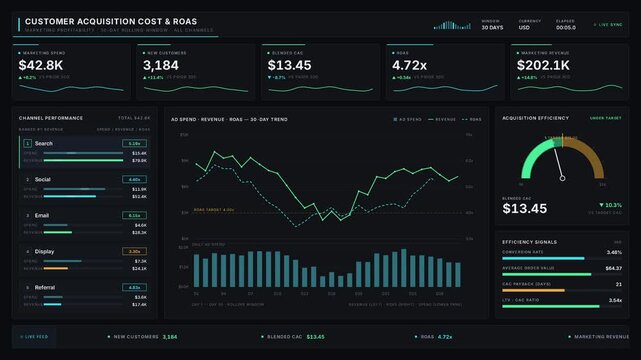Click the ROAS Target 4.00x reference line label
Image resolution: width=641 pixels, height=360 pixels.
(x=214, y=210)
